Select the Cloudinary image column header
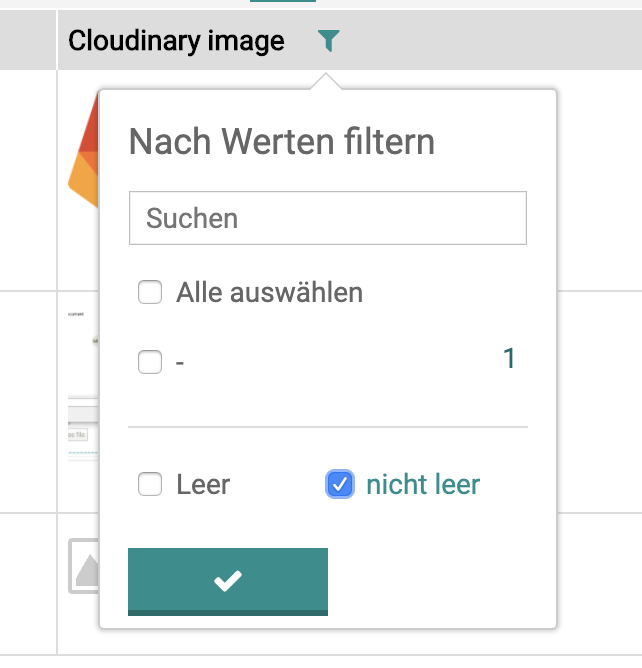This screenshot has width=642, height=668. tap(176, 41)
